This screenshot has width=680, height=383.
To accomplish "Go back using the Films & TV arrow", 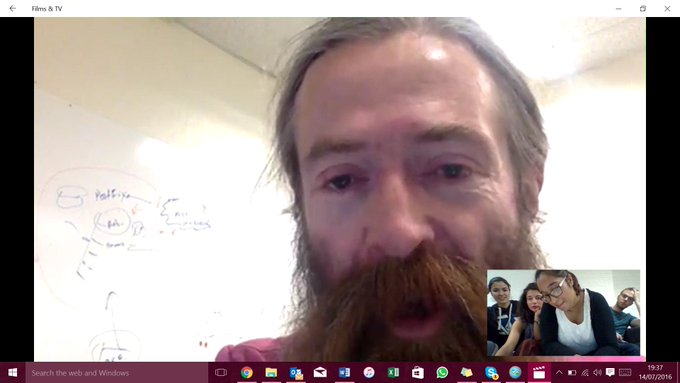I will point(13,8).
